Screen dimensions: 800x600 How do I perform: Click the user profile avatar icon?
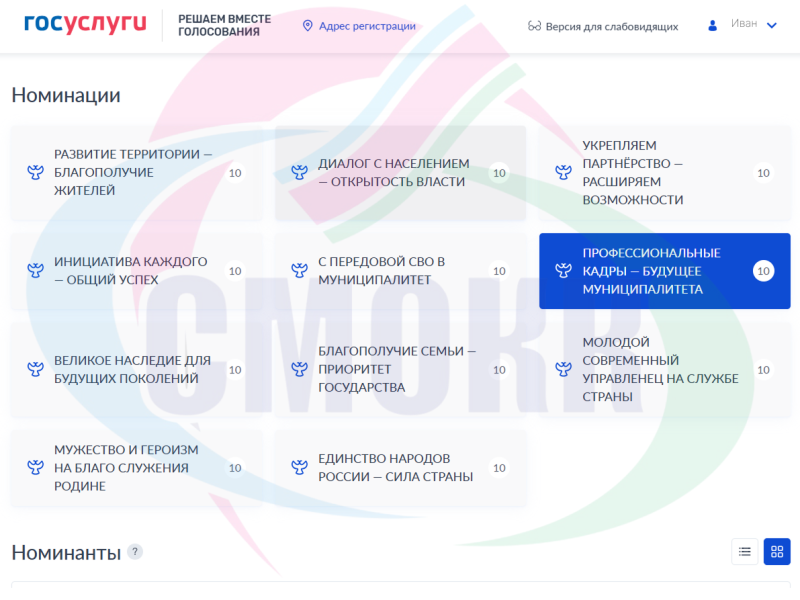pos(713,25)
